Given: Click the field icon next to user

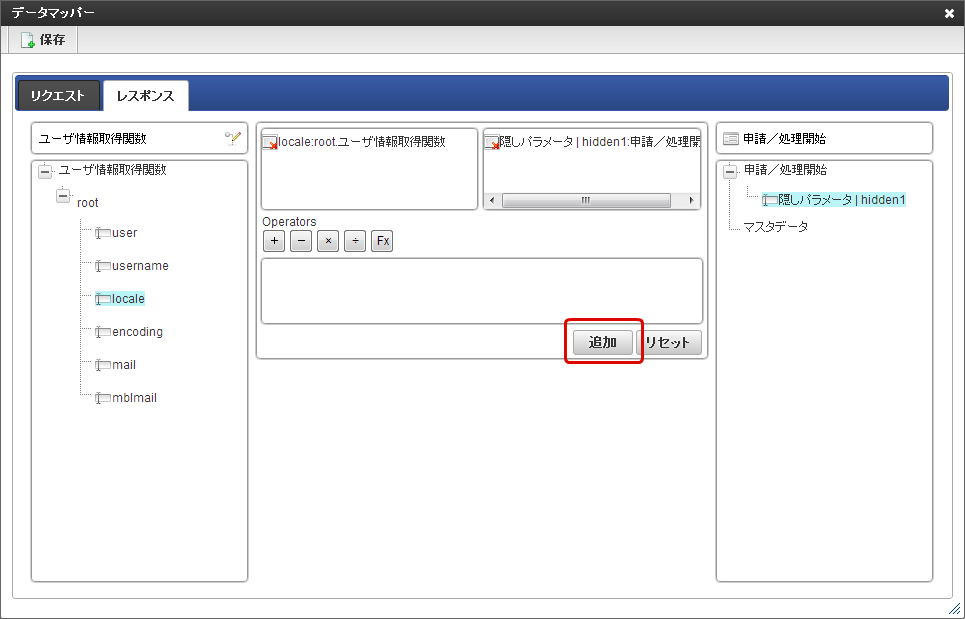Looking at the screenshot, I should pyautogui.click(x=103, y=233).
